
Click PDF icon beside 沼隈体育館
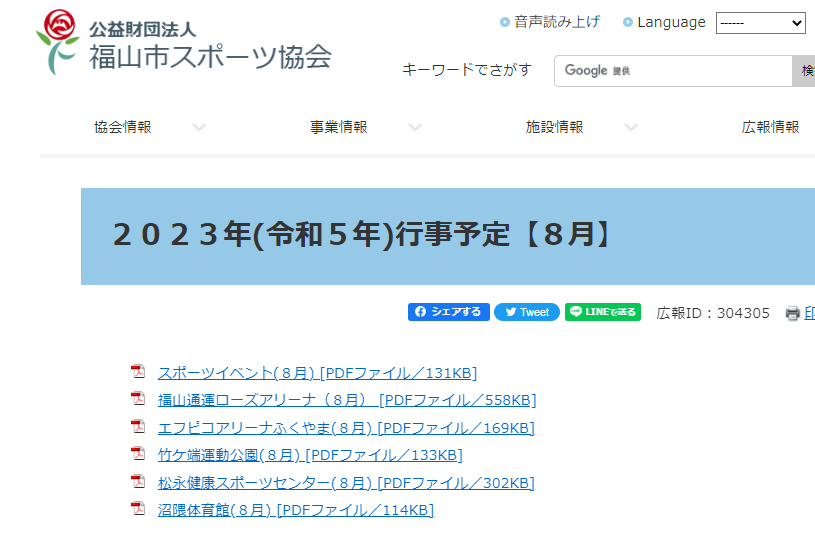(138, 509)
